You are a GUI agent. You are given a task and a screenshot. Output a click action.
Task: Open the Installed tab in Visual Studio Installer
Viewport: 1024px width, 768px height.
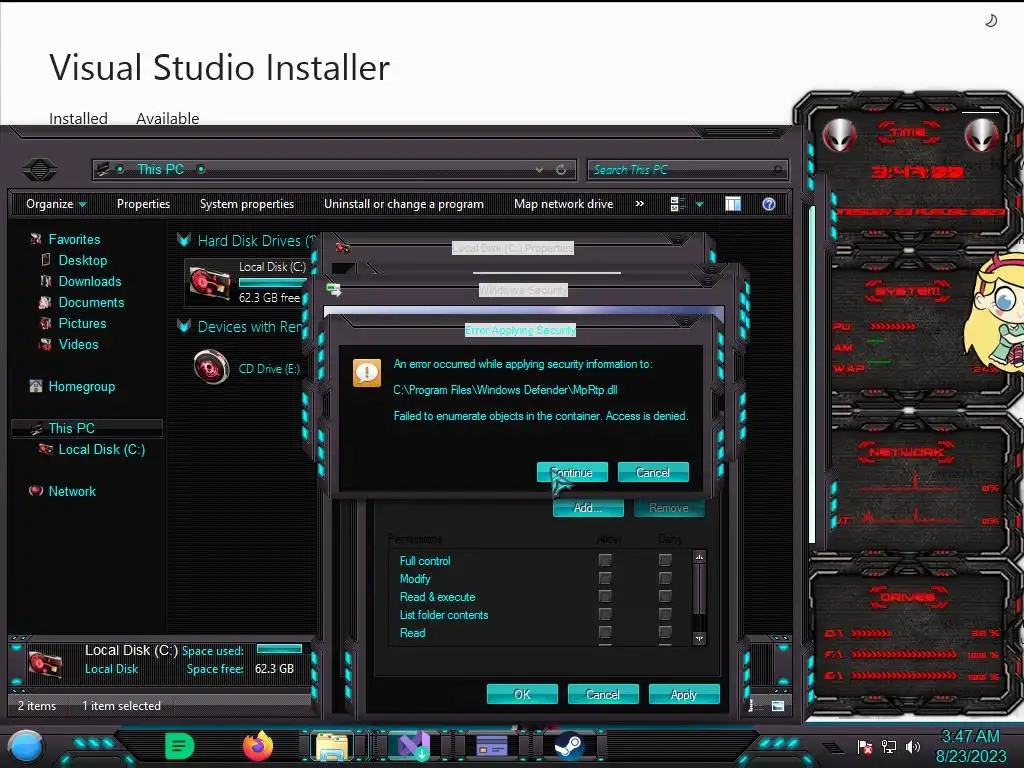pyautogui.click(x=78, y=118)
